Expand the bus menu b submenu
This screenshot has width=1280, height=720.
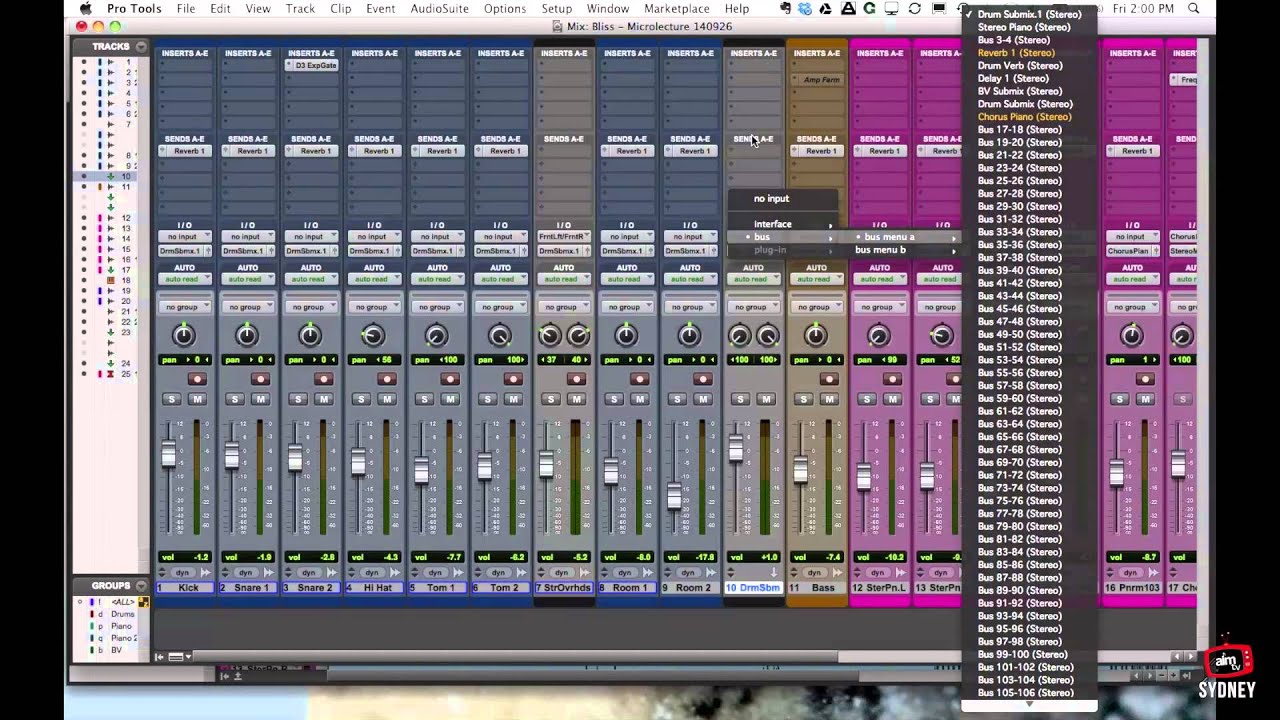coord(905,250)
